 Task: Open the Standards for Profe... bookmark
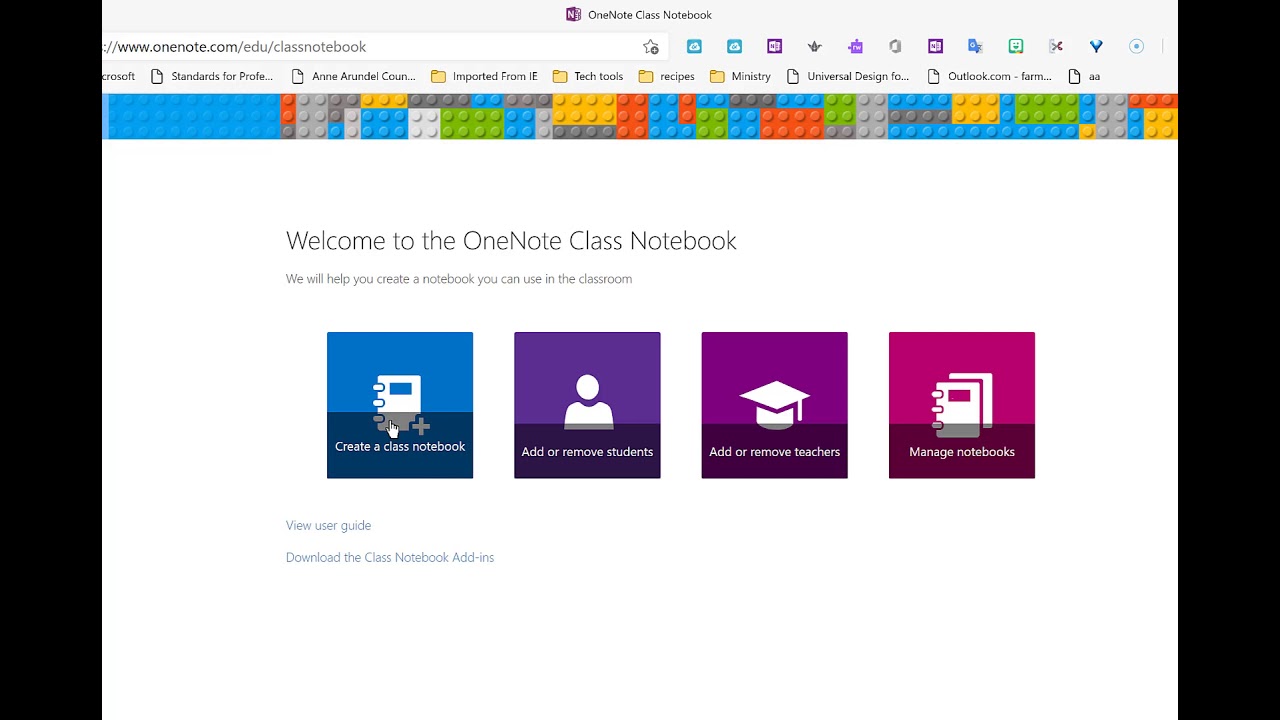(x=211, y=76)
